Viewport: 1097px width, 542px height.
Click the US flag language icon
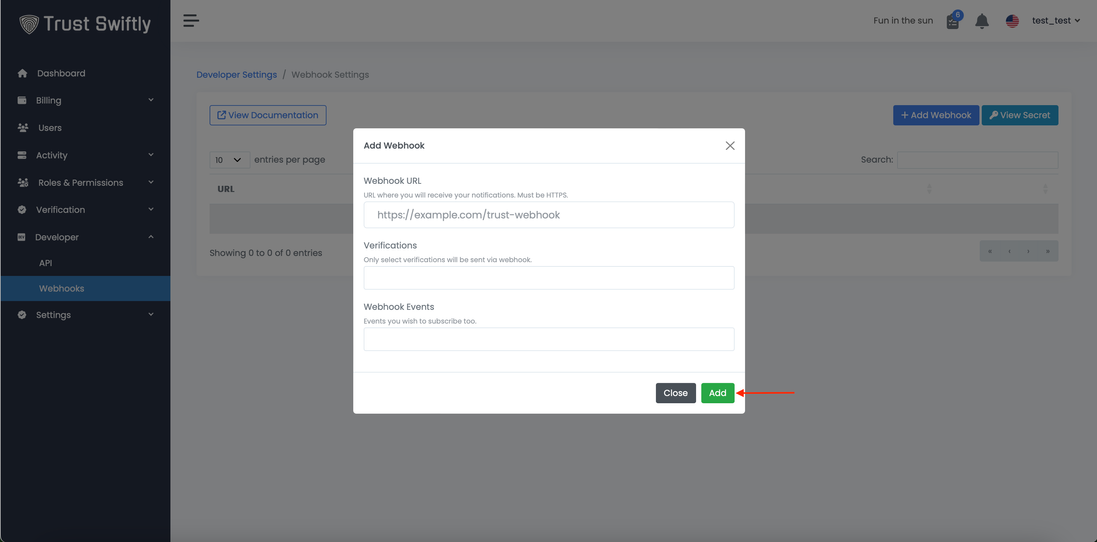1012,21
